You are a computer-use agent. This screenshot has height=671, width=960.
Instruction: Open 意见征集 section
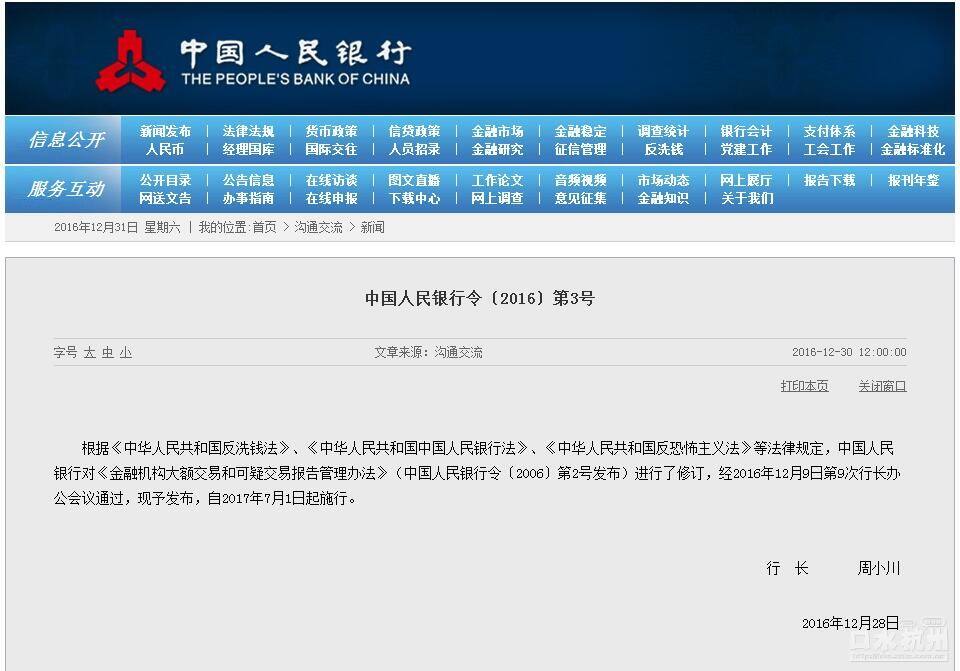(x=580, y=198)
